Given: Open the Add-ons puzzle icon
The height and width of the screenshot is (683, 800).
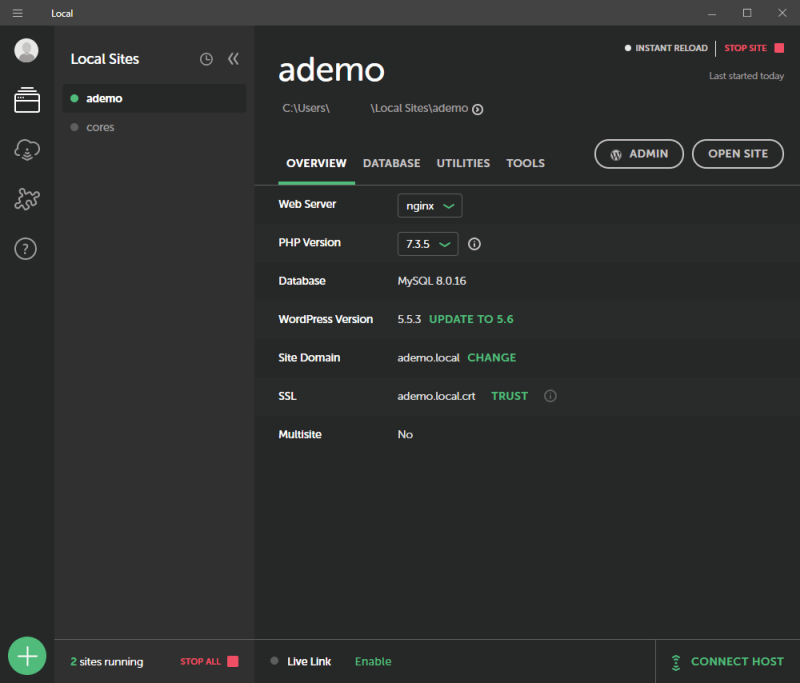Looking at the screenshot, I should pos(27,199).
